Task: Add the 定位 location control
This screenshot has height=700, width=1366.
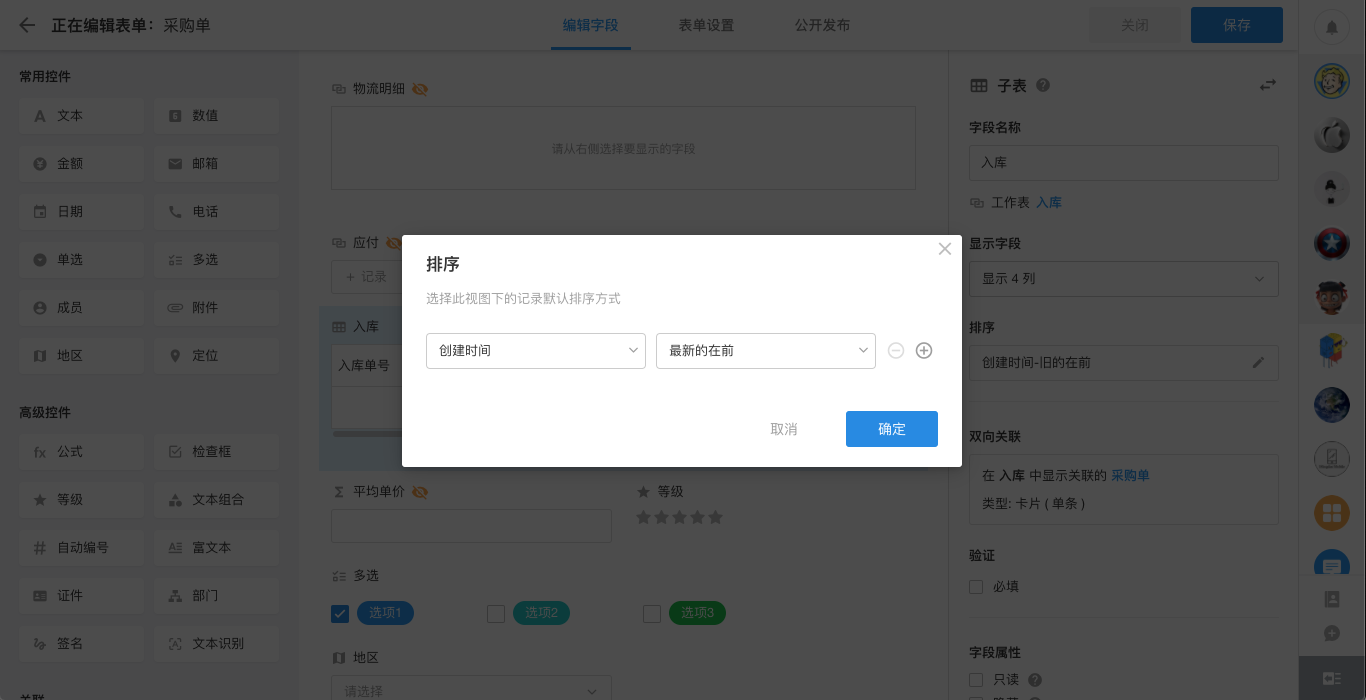Action: tap(216, 356)
